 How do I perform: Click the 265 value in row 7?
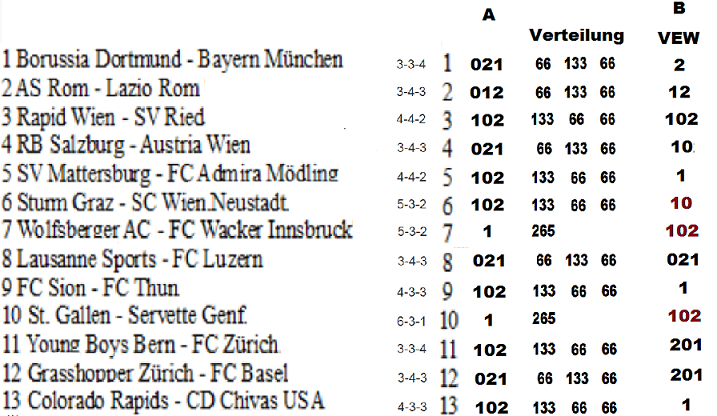[543, 231]
